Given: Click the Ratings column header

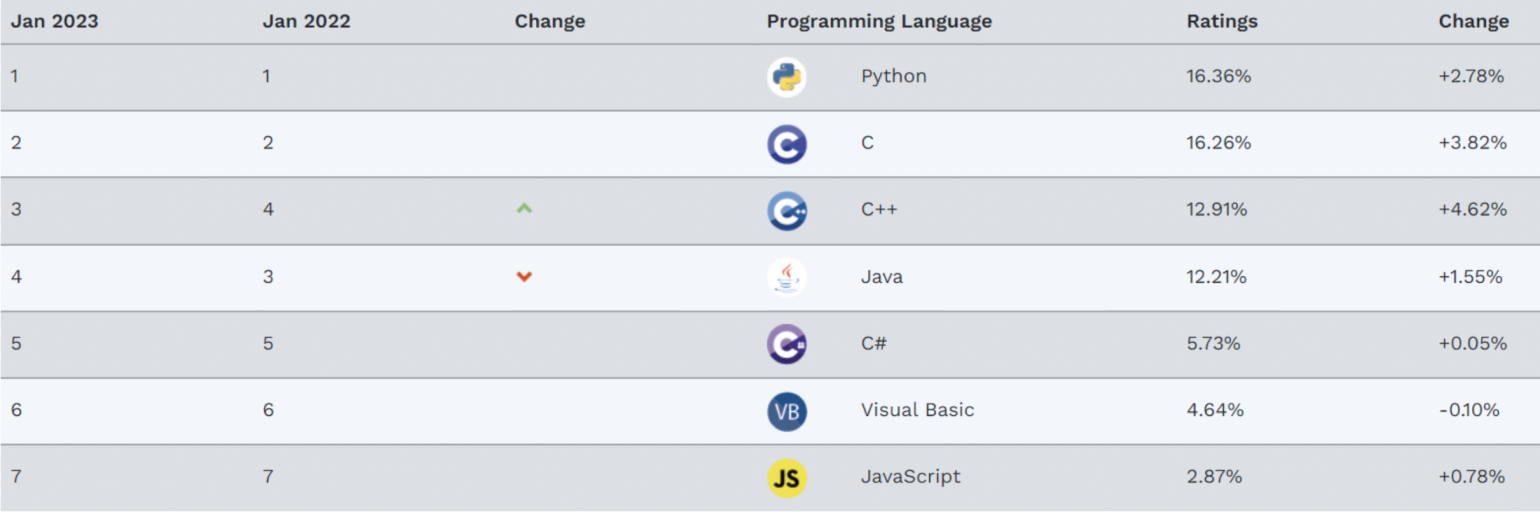Looking at the screenshot, I should [1222, 21].
